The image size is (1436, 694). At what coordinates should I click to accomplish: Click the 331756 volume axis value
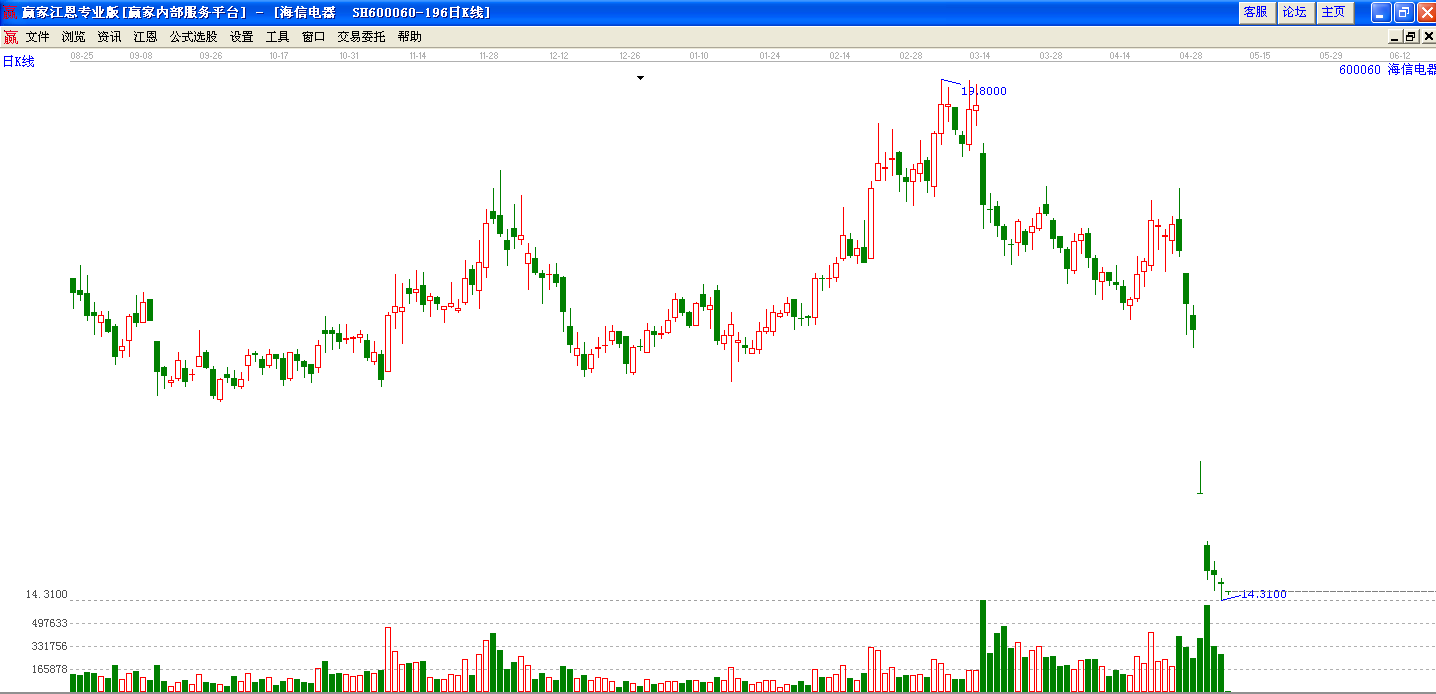49,647
